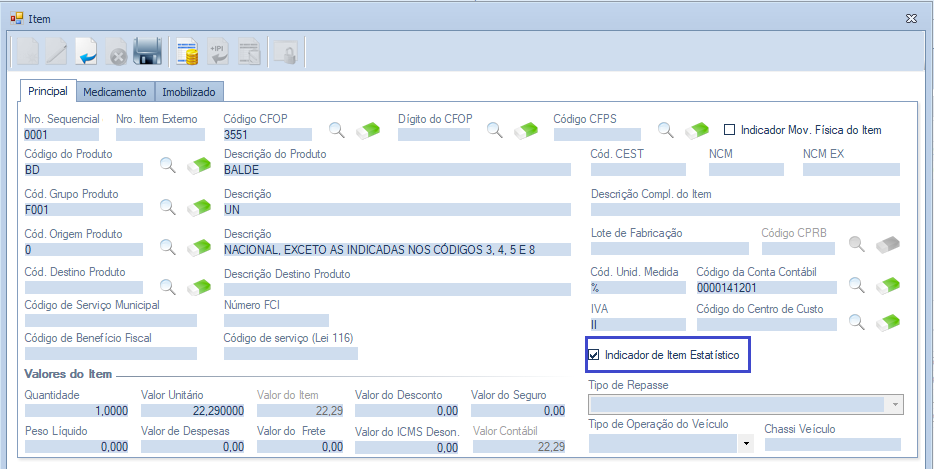The height and width of the screenshot is (469, 934).
Task: Uncheck Indicador de Item Estatístico checkbox
Action: tap(593, 355)
